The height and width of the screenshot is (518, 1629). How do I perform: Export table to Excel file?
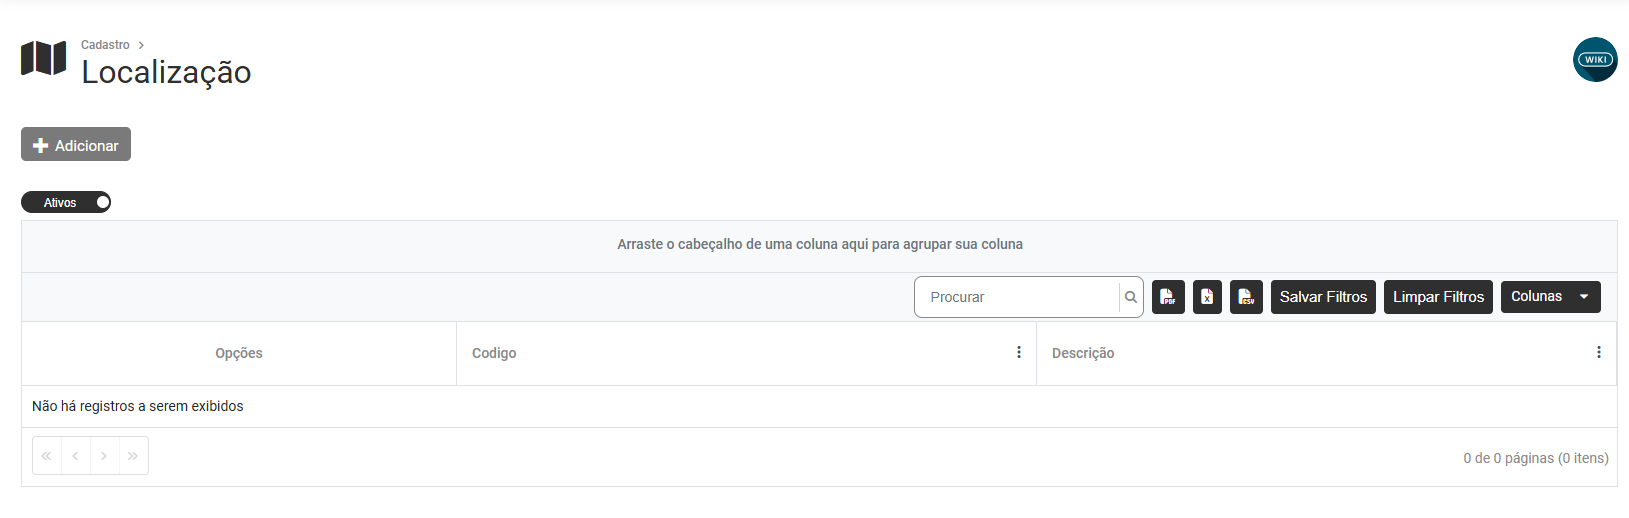pos(1207,297)
